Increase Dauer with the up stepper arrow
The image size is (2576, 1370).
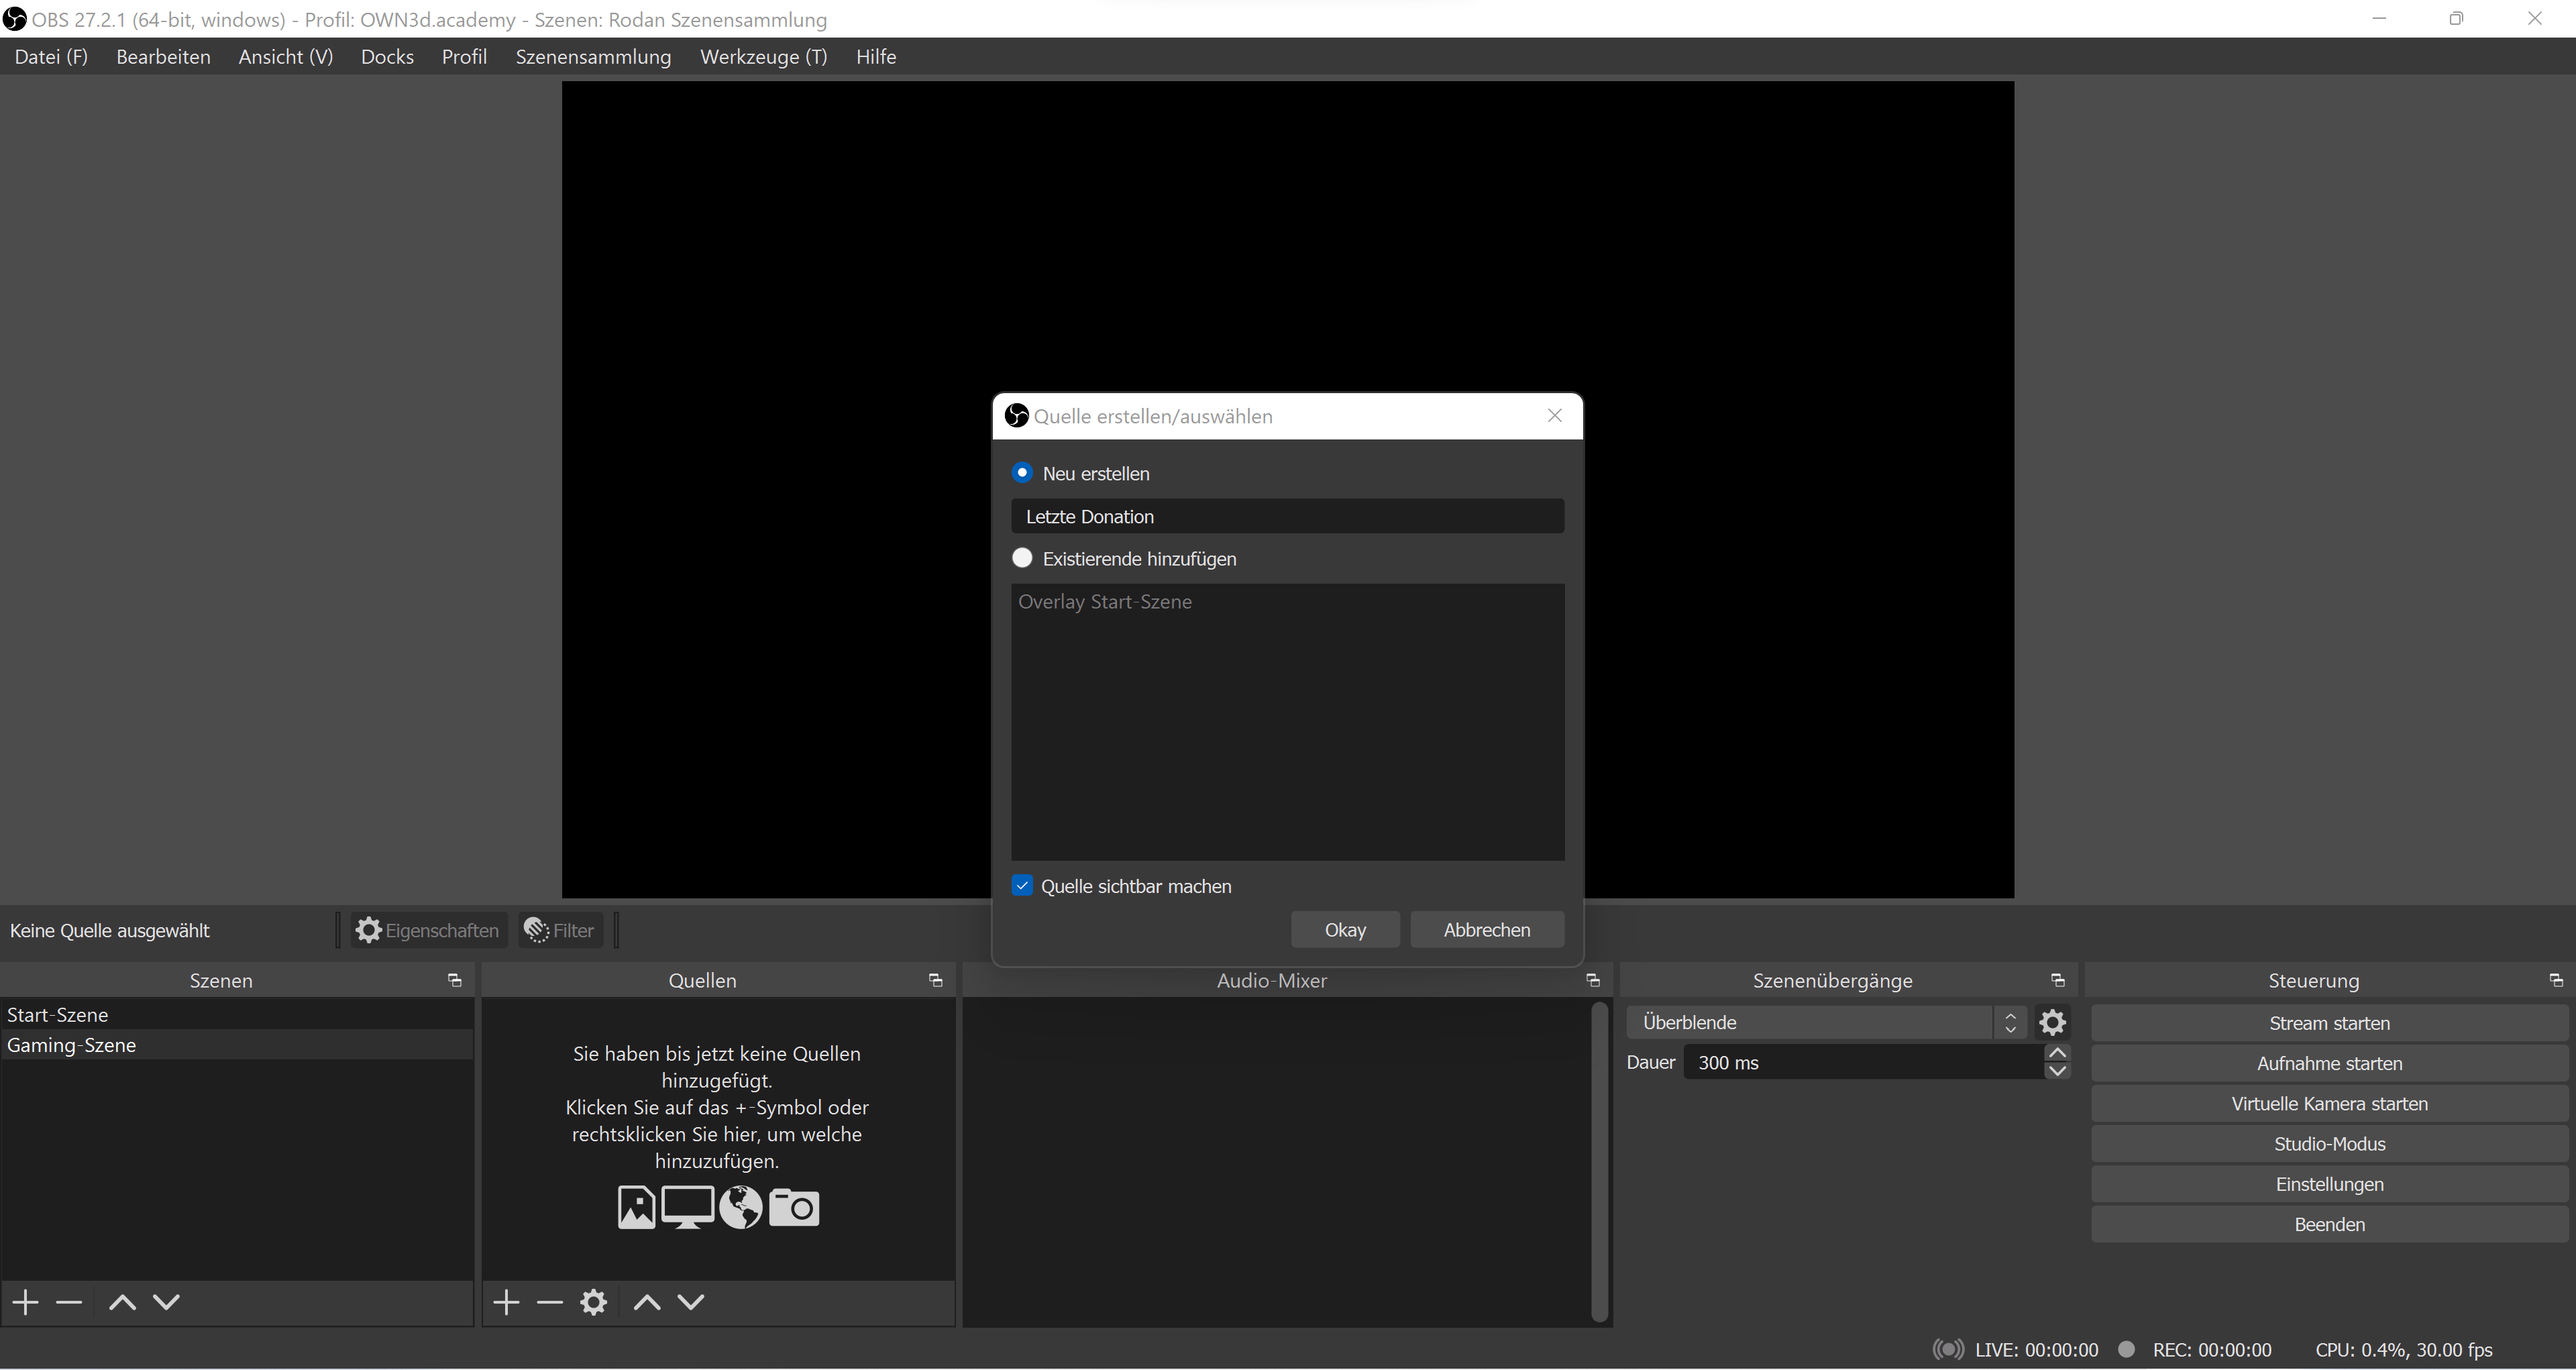coord(2057,1053)
